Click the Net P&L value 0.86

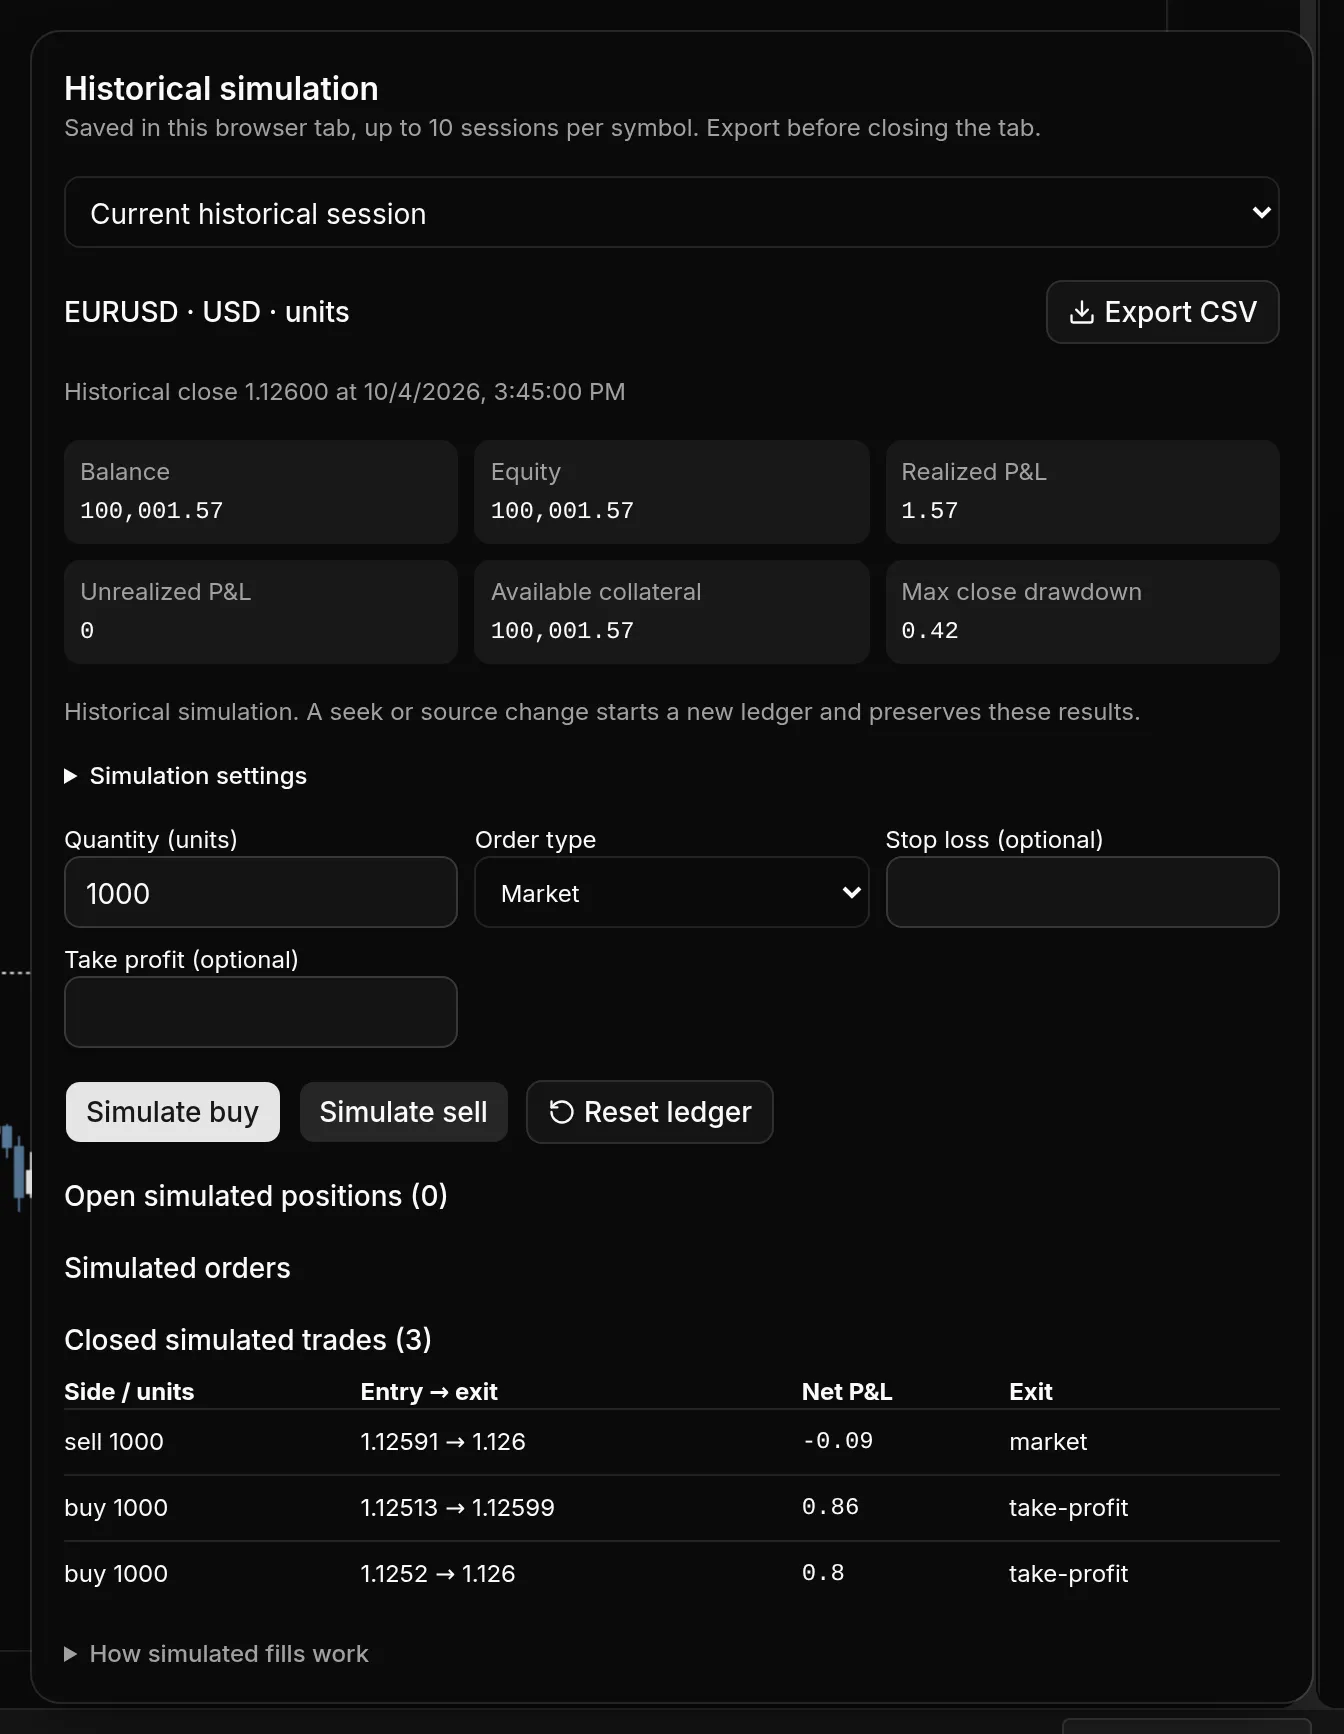pyautogui.click(x=831, y=1507)
